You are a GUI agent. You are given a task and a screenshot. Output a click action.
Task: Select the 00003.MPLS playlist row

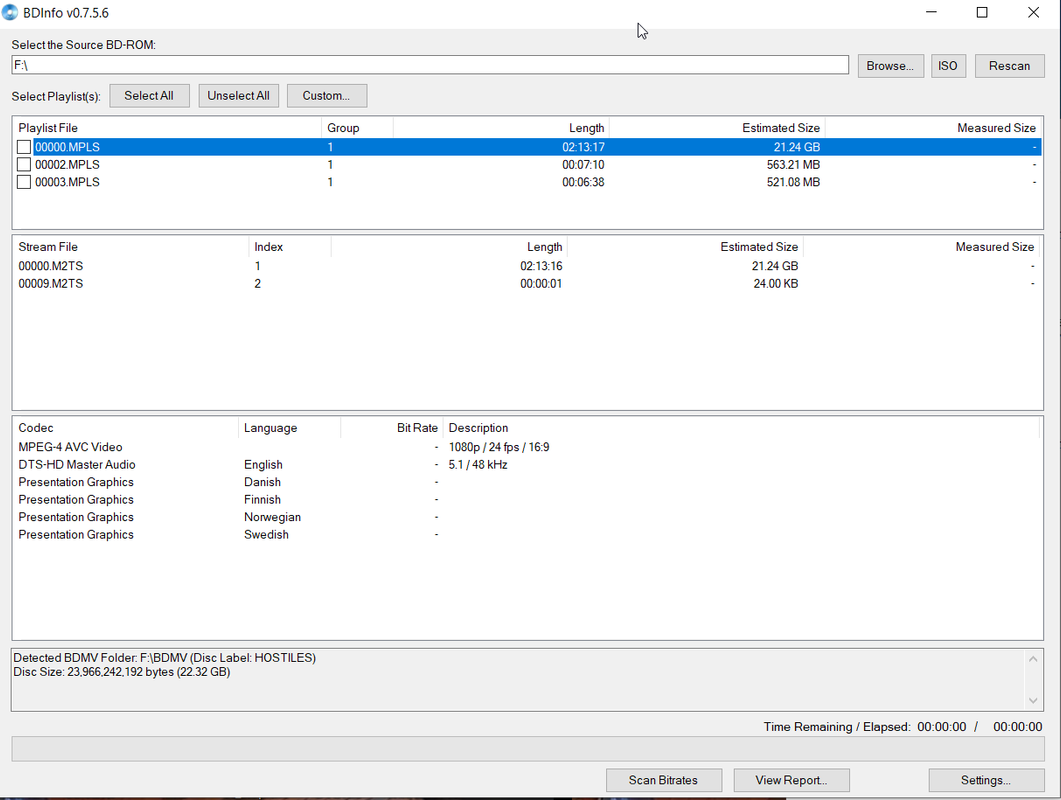(527, 182)
